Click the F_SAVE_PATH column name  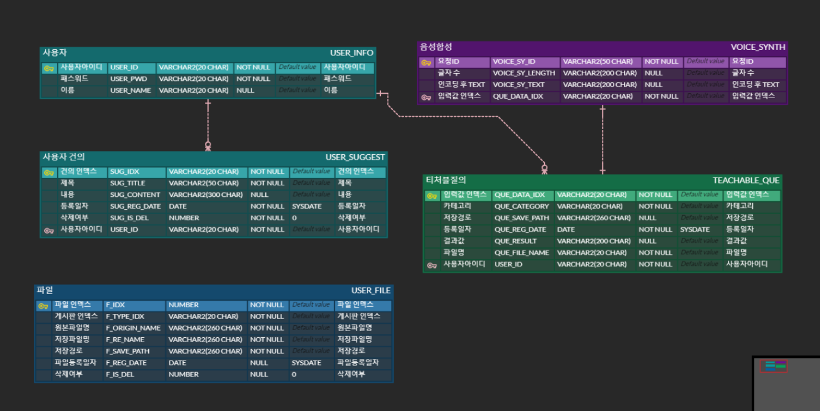128,351
